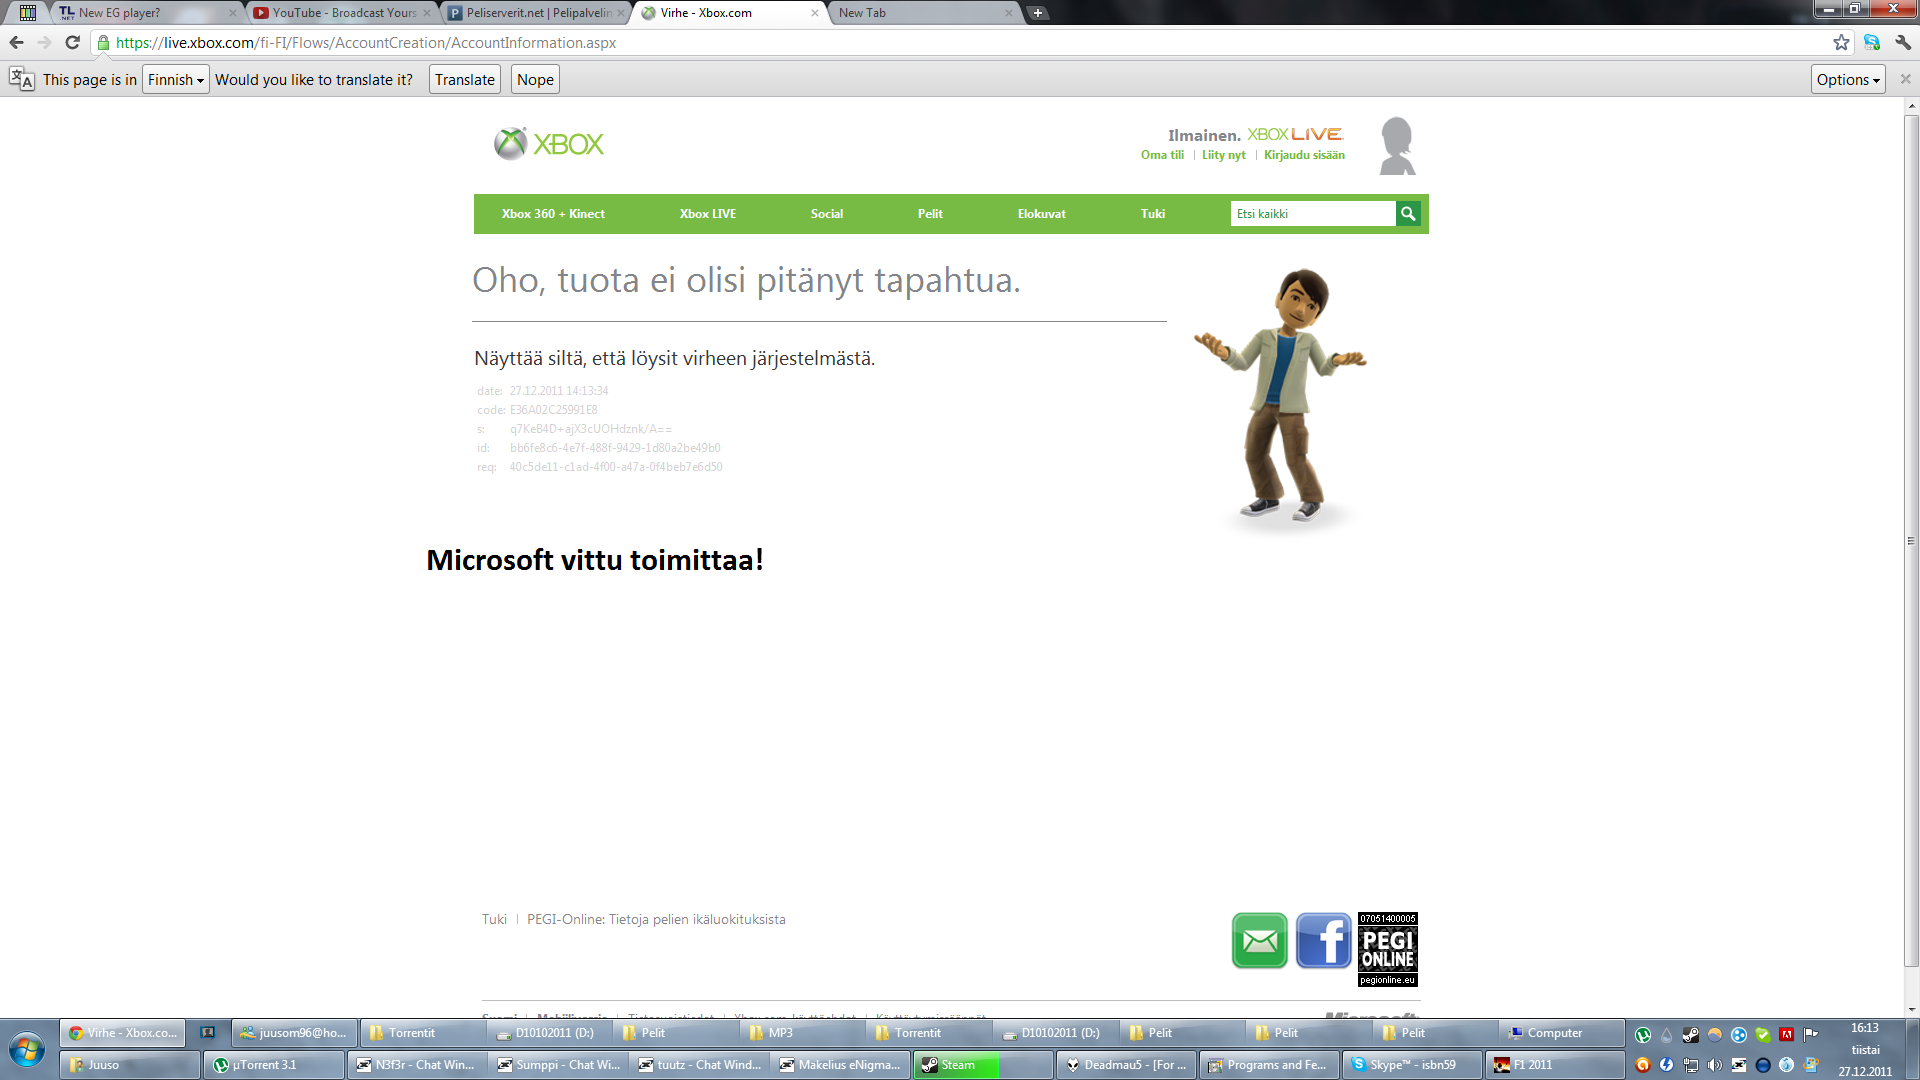Click the uTorrent tray icon

(x=1642, y=1035)
